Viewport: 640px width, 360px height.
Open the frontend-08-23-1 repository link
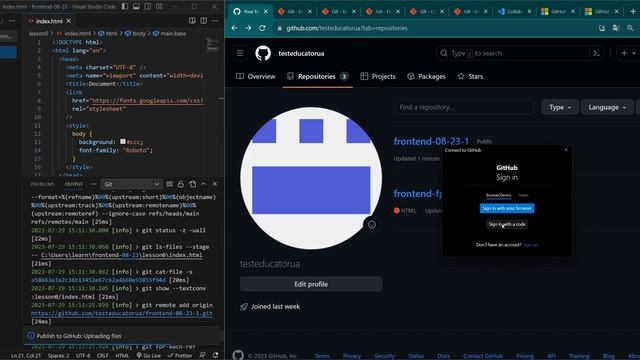(x=431, y=141)
